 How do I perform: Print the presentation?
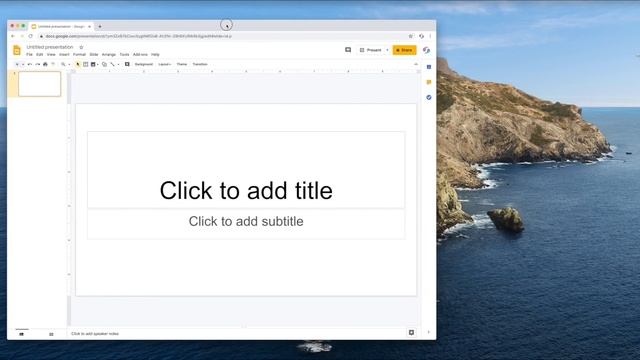coord(45,64)
